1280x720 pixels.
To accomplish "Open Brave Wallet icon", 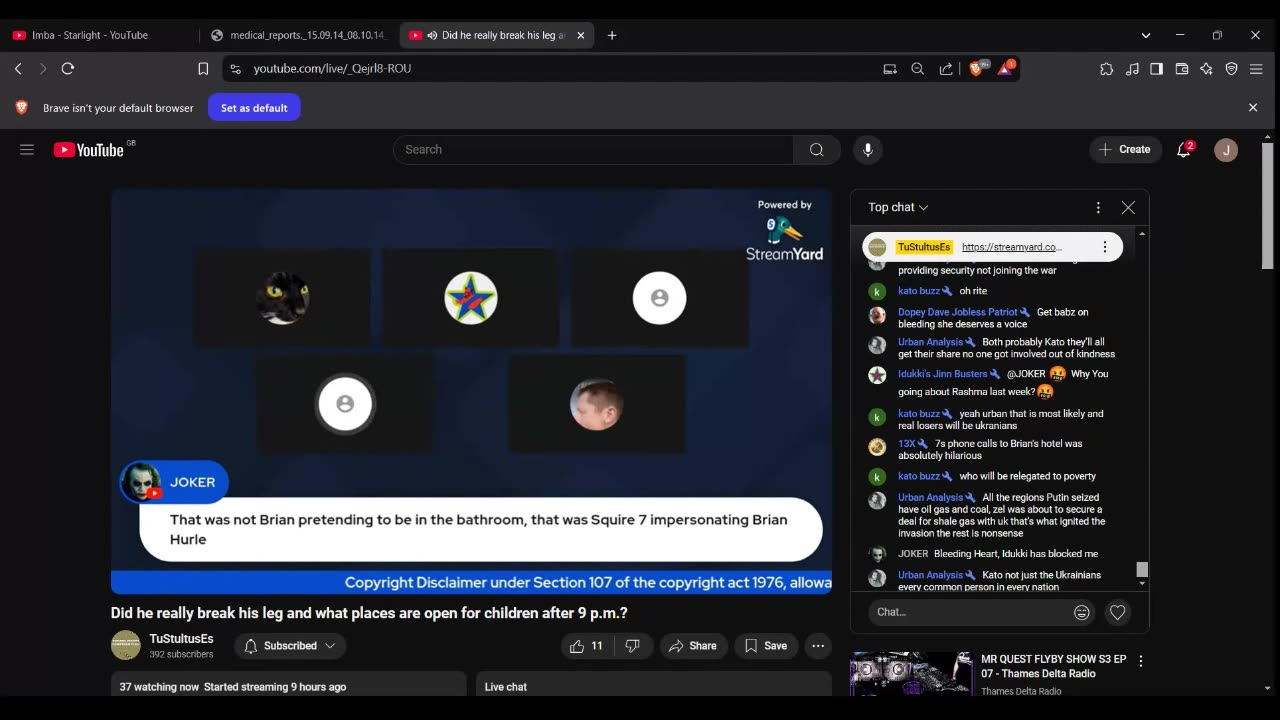I will (1181, 69).
